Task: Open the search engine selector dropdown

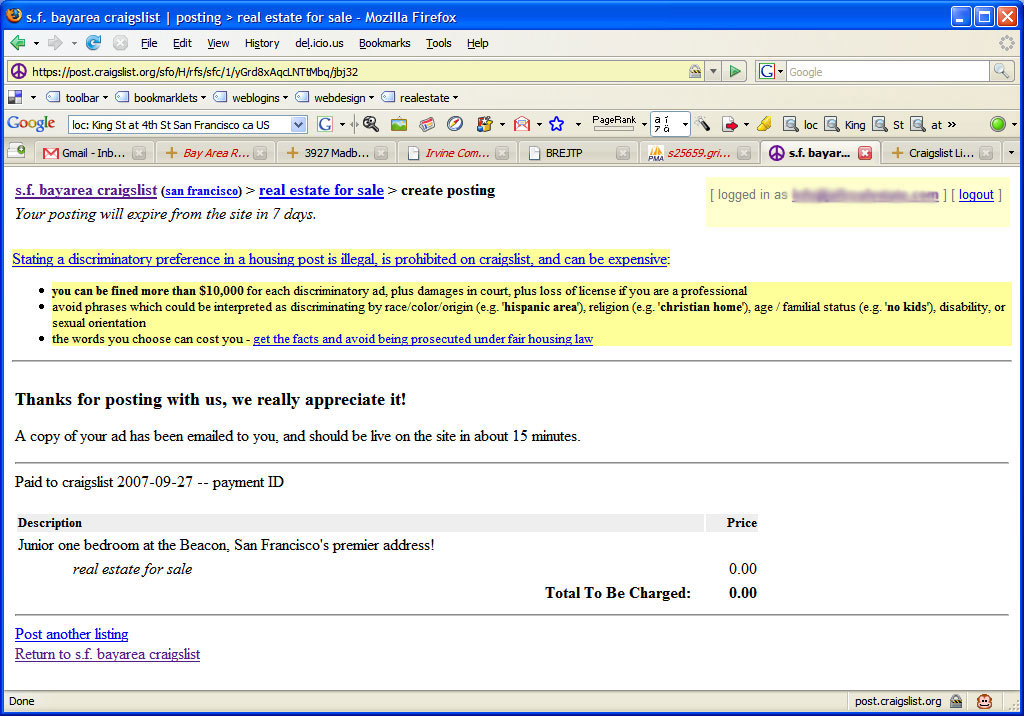Action: tap(780, 72)
